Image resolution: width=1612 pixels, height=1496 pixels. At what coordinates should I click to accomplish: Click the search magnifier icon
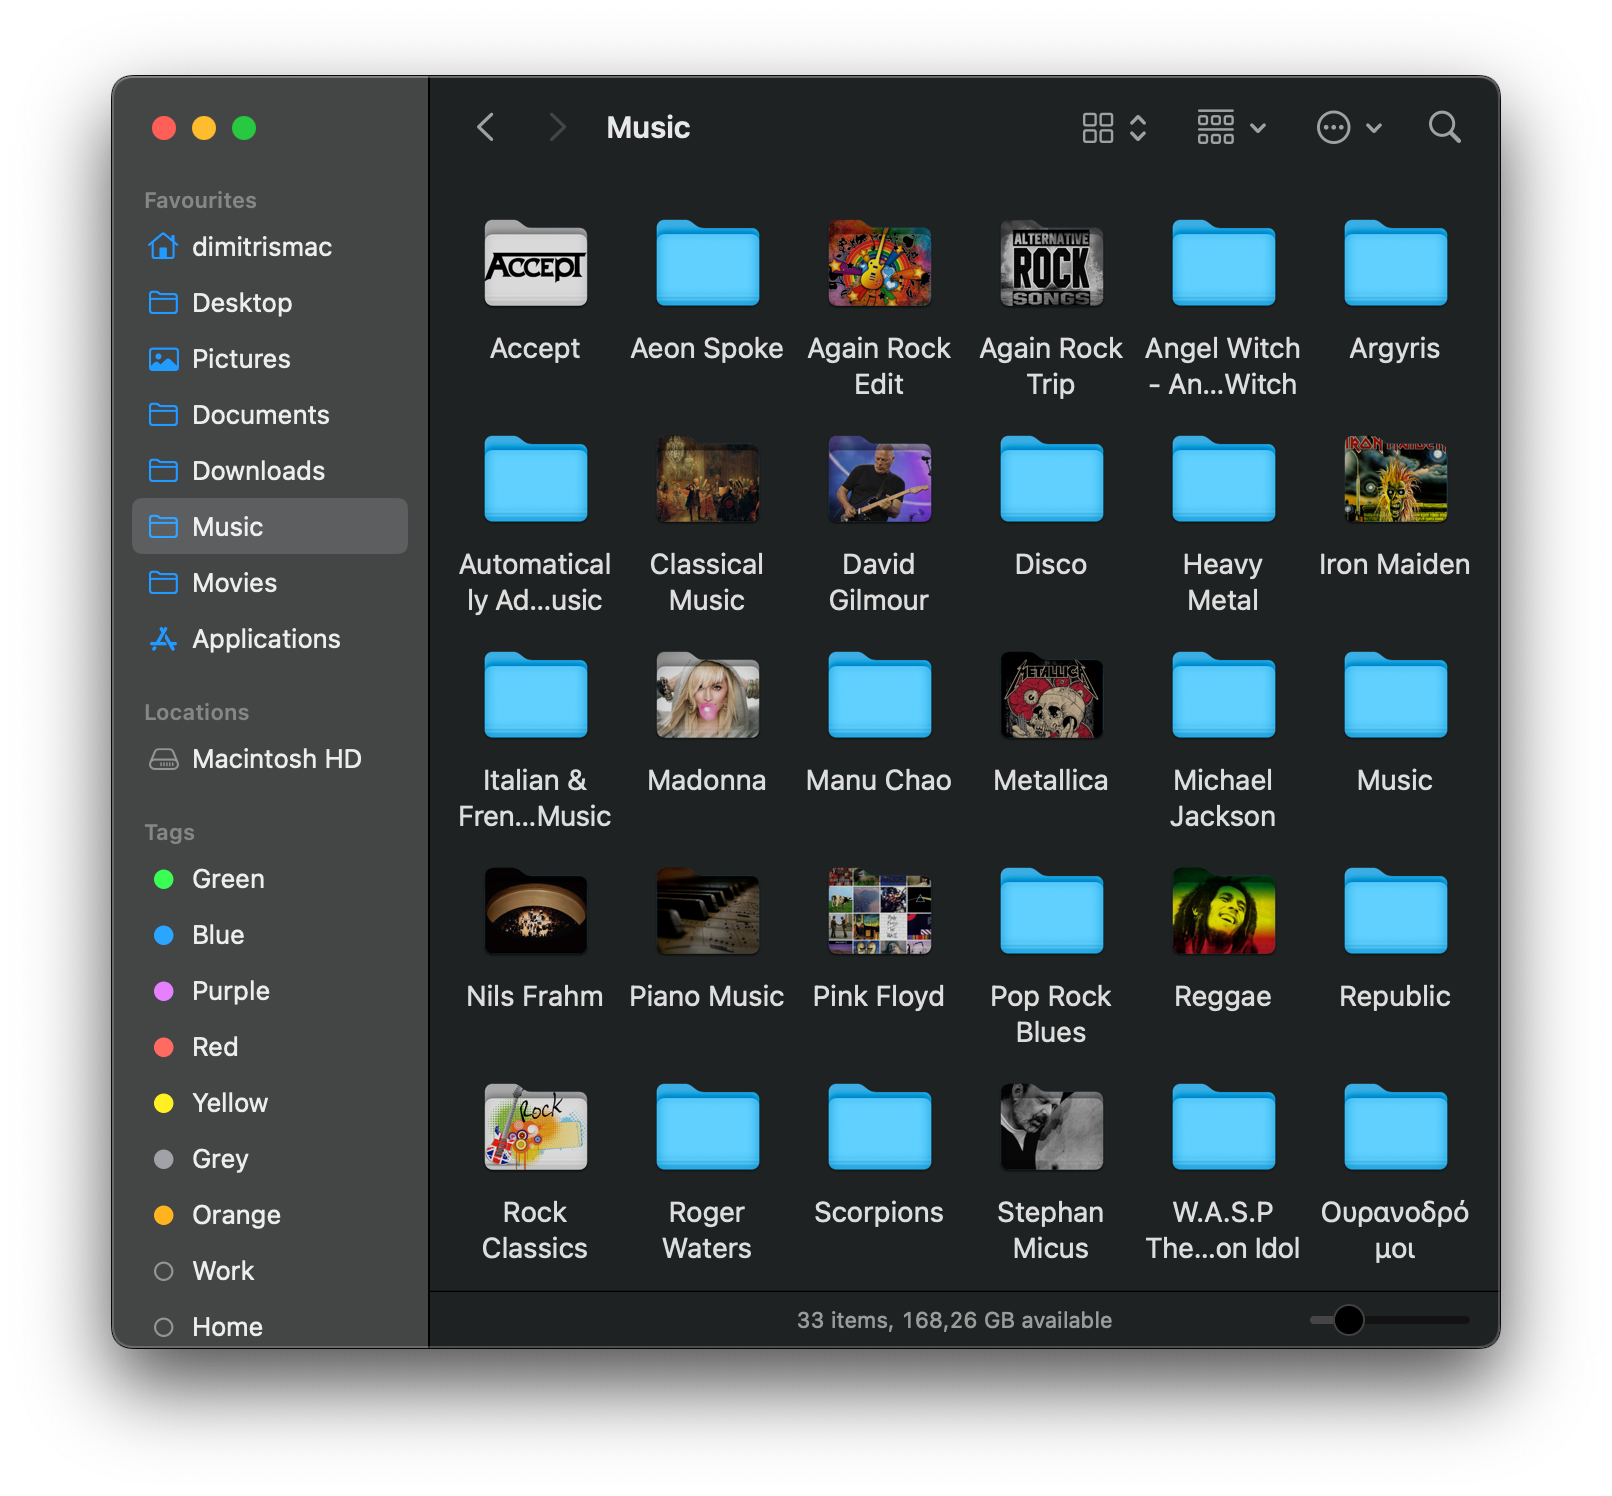[1444, 128]
